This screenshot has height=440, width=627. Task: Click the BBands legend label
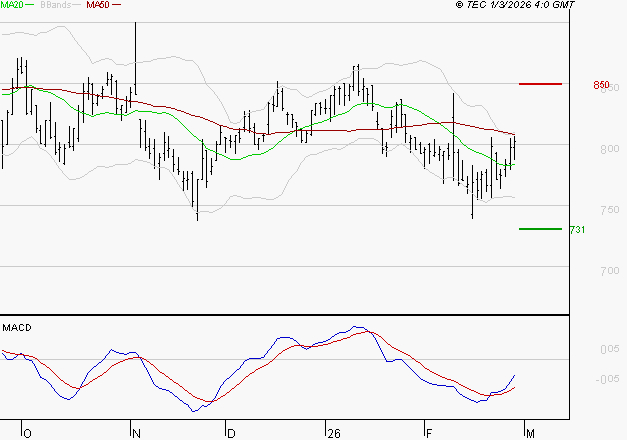point(55,5)
